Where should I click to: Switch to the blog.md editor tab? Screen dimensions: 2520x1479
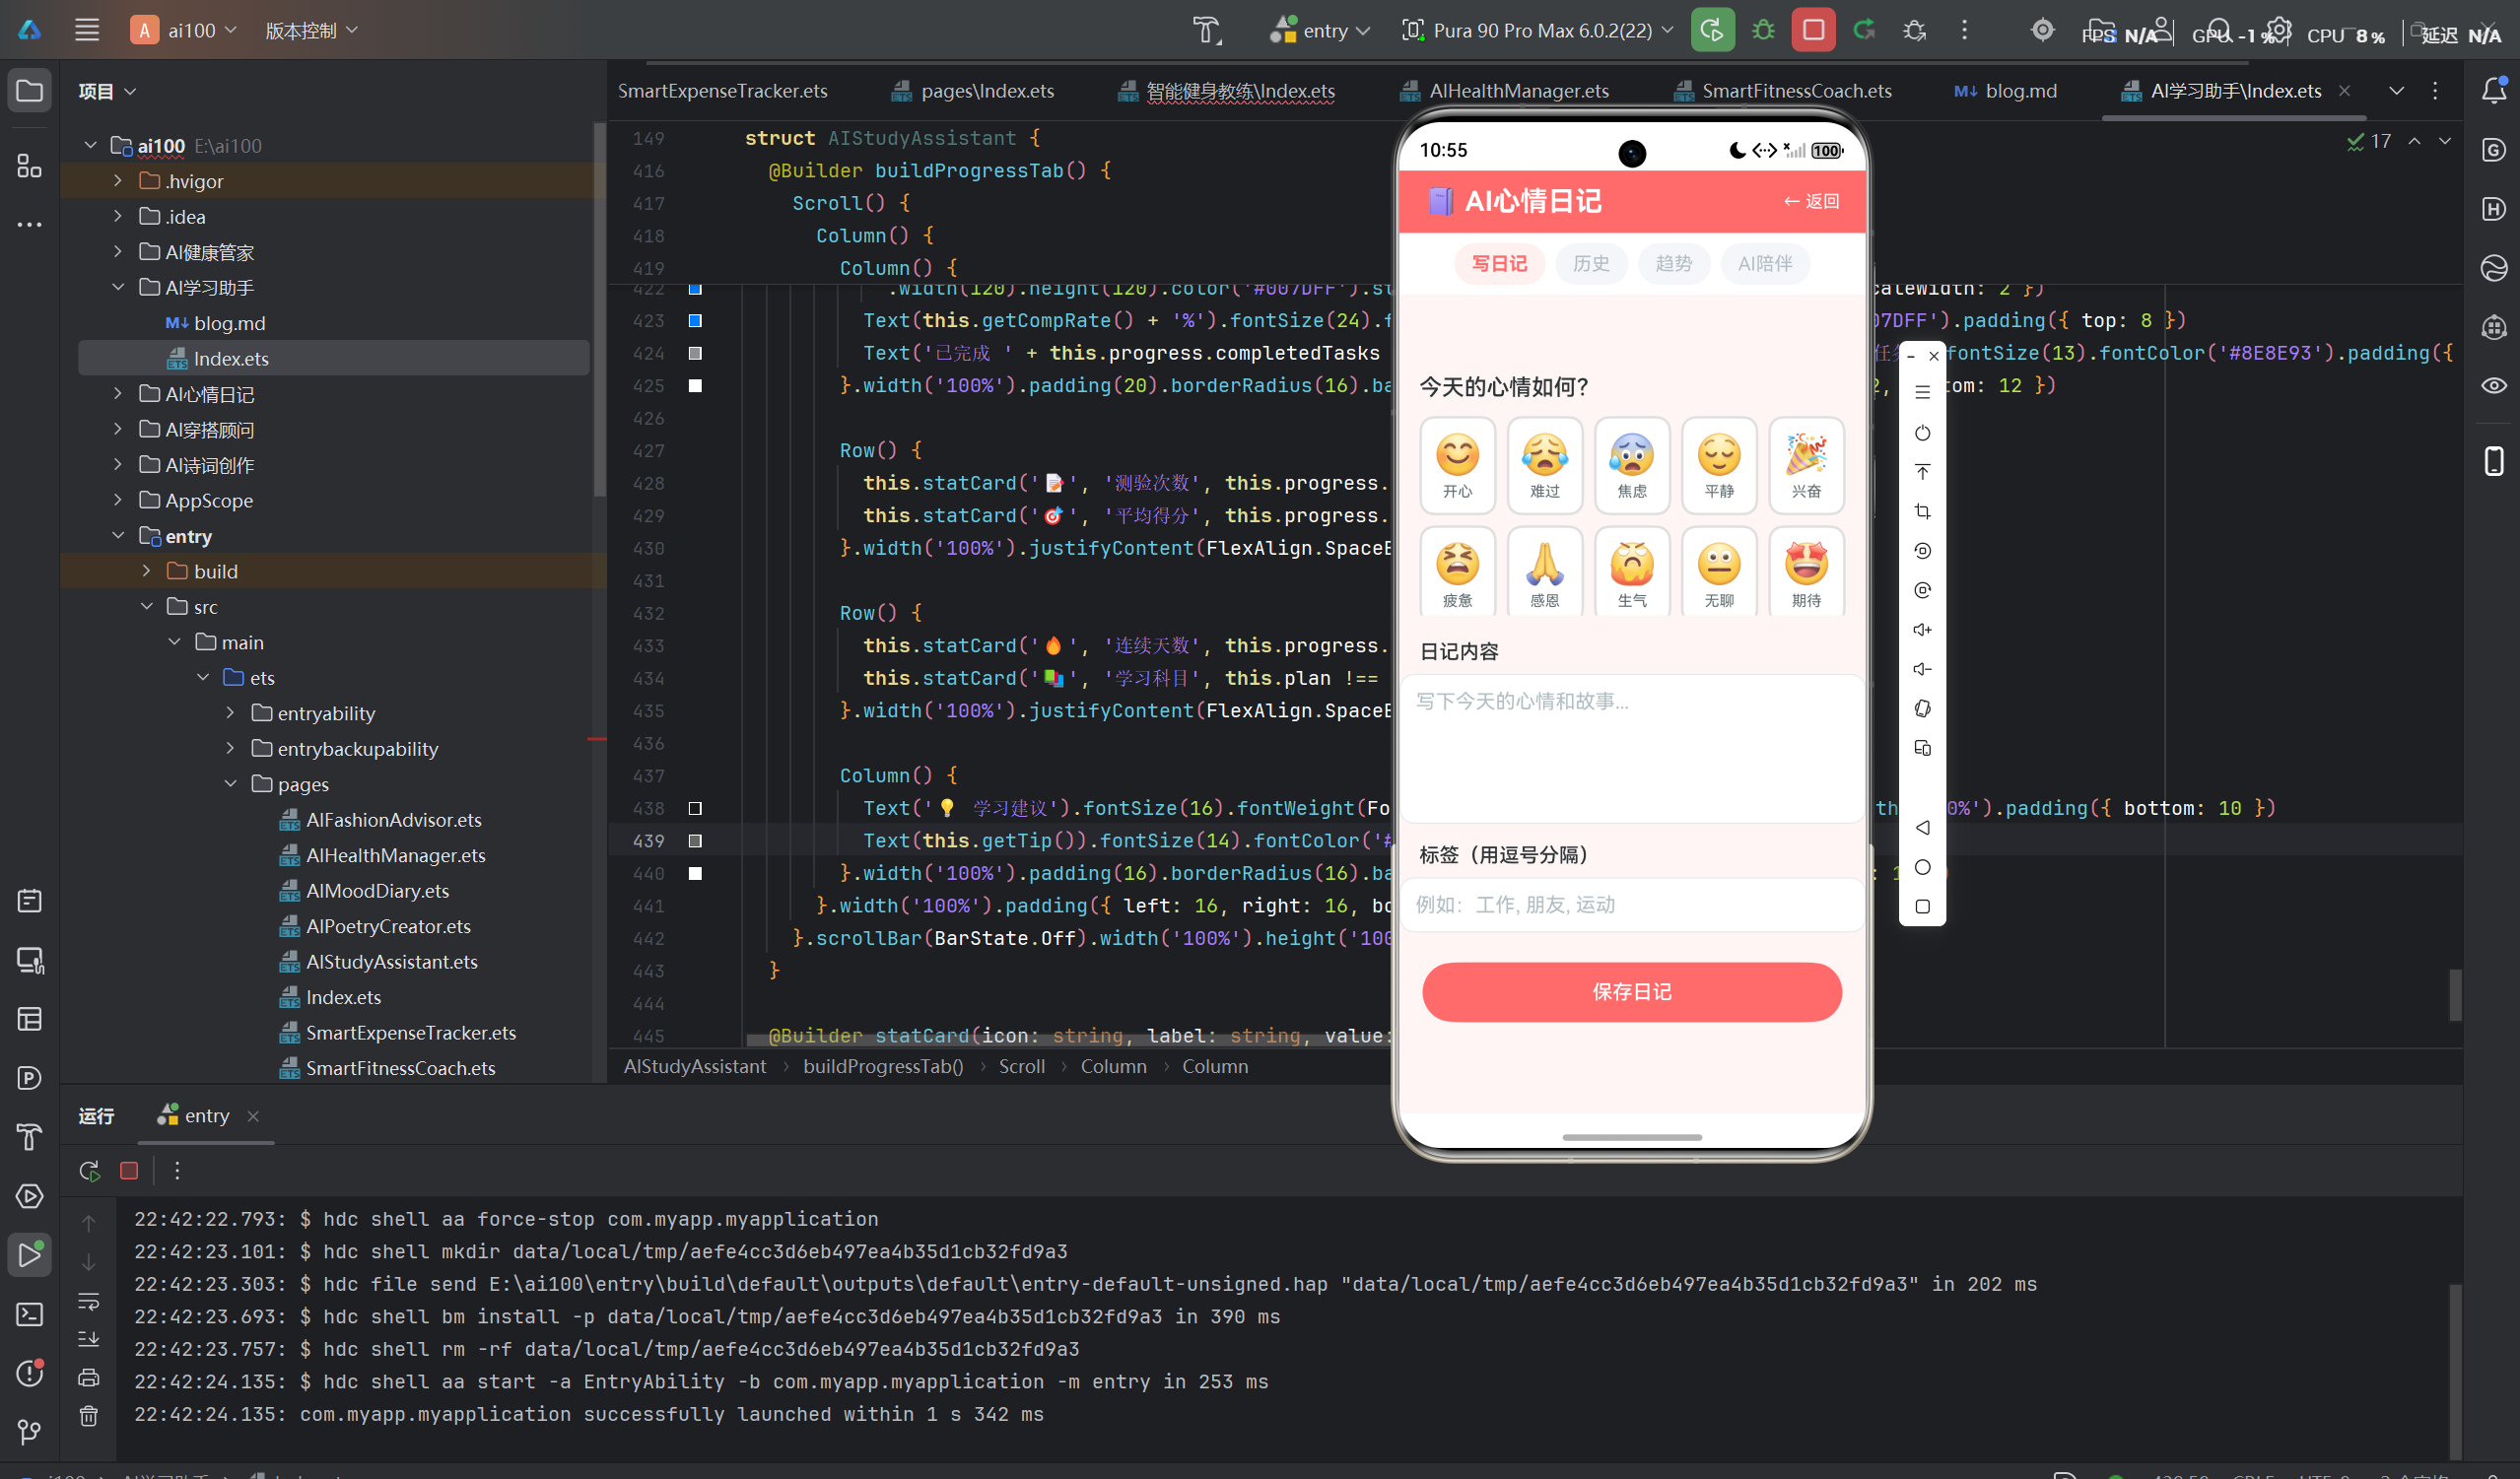[x=2007, y=91]
